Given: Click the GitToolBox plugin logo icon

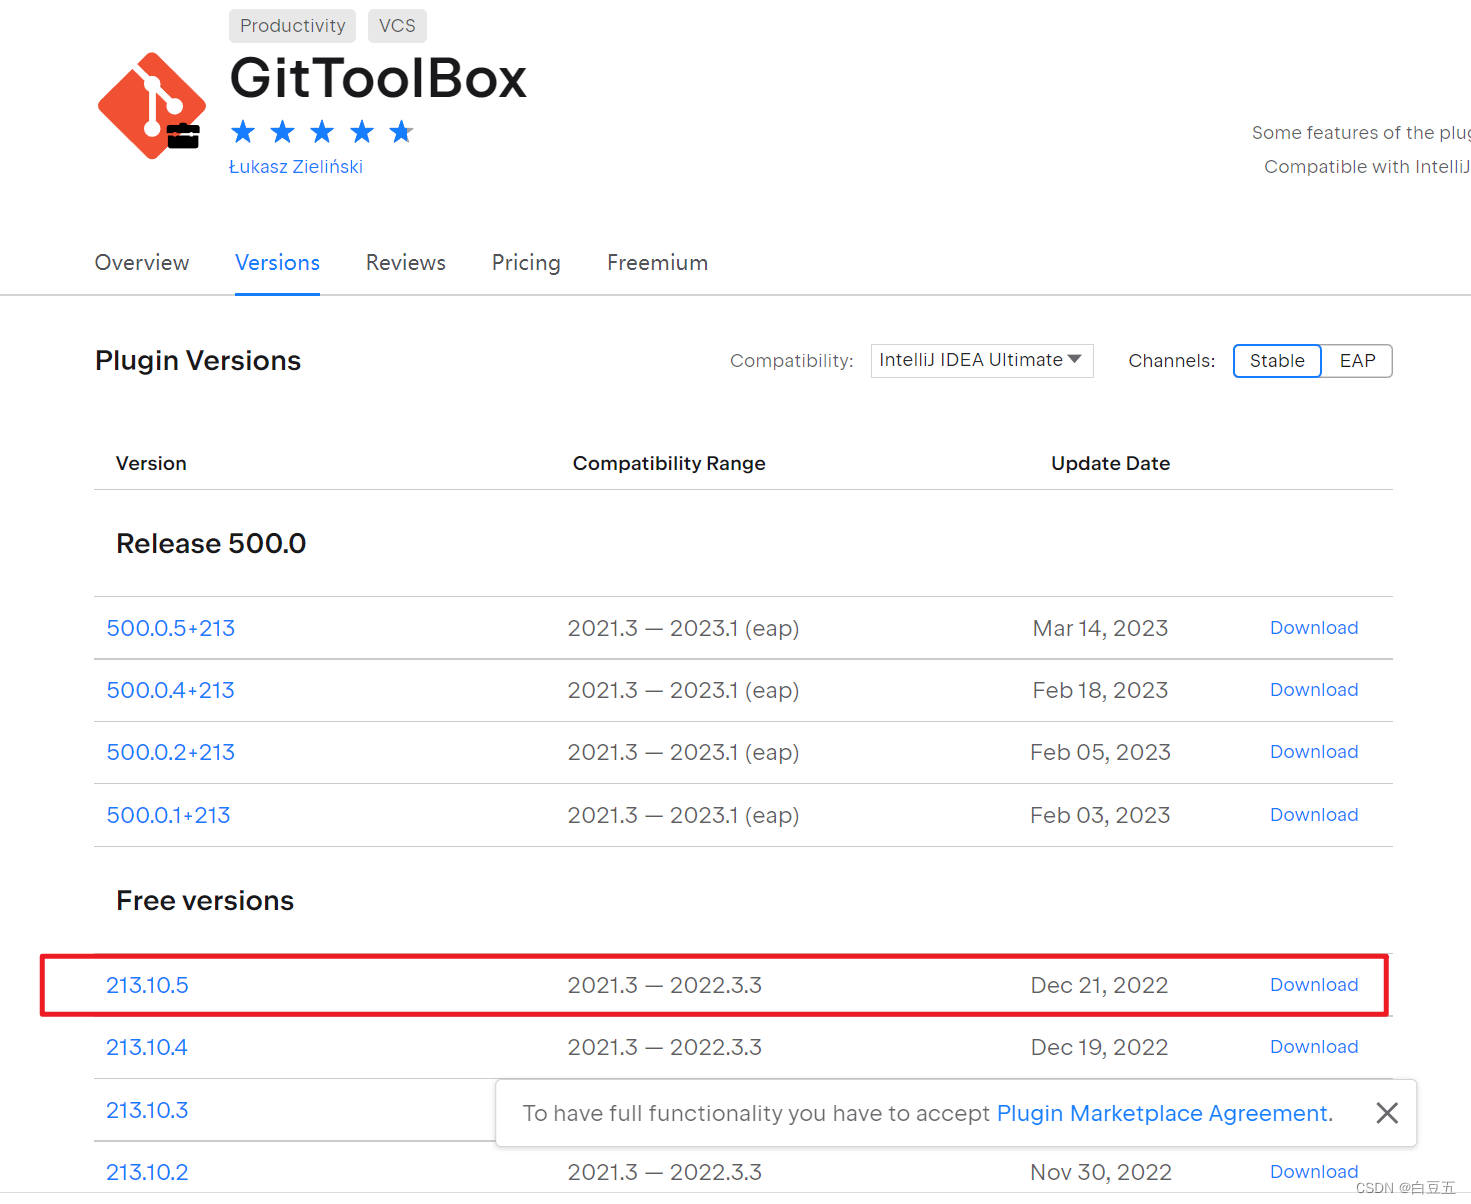Looking at the screenshot, I should [152, 106].
